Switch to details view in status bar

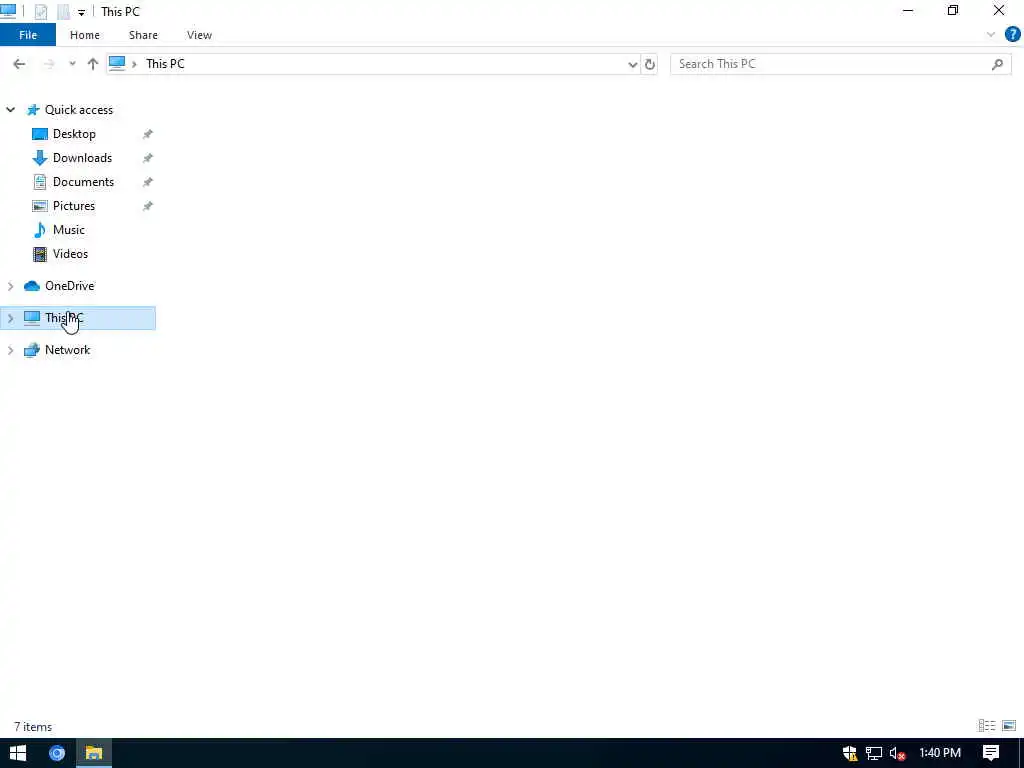987,726
